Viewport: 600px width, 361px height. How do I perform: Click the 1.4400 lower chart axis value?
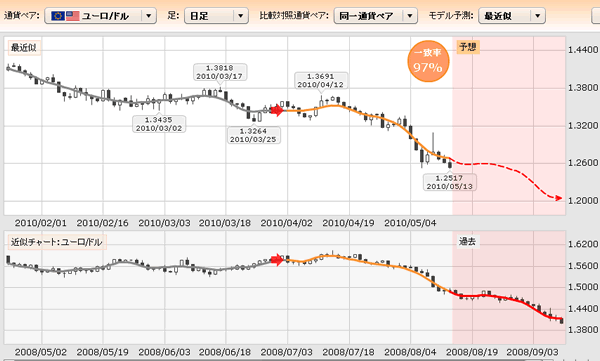[583, 308]
